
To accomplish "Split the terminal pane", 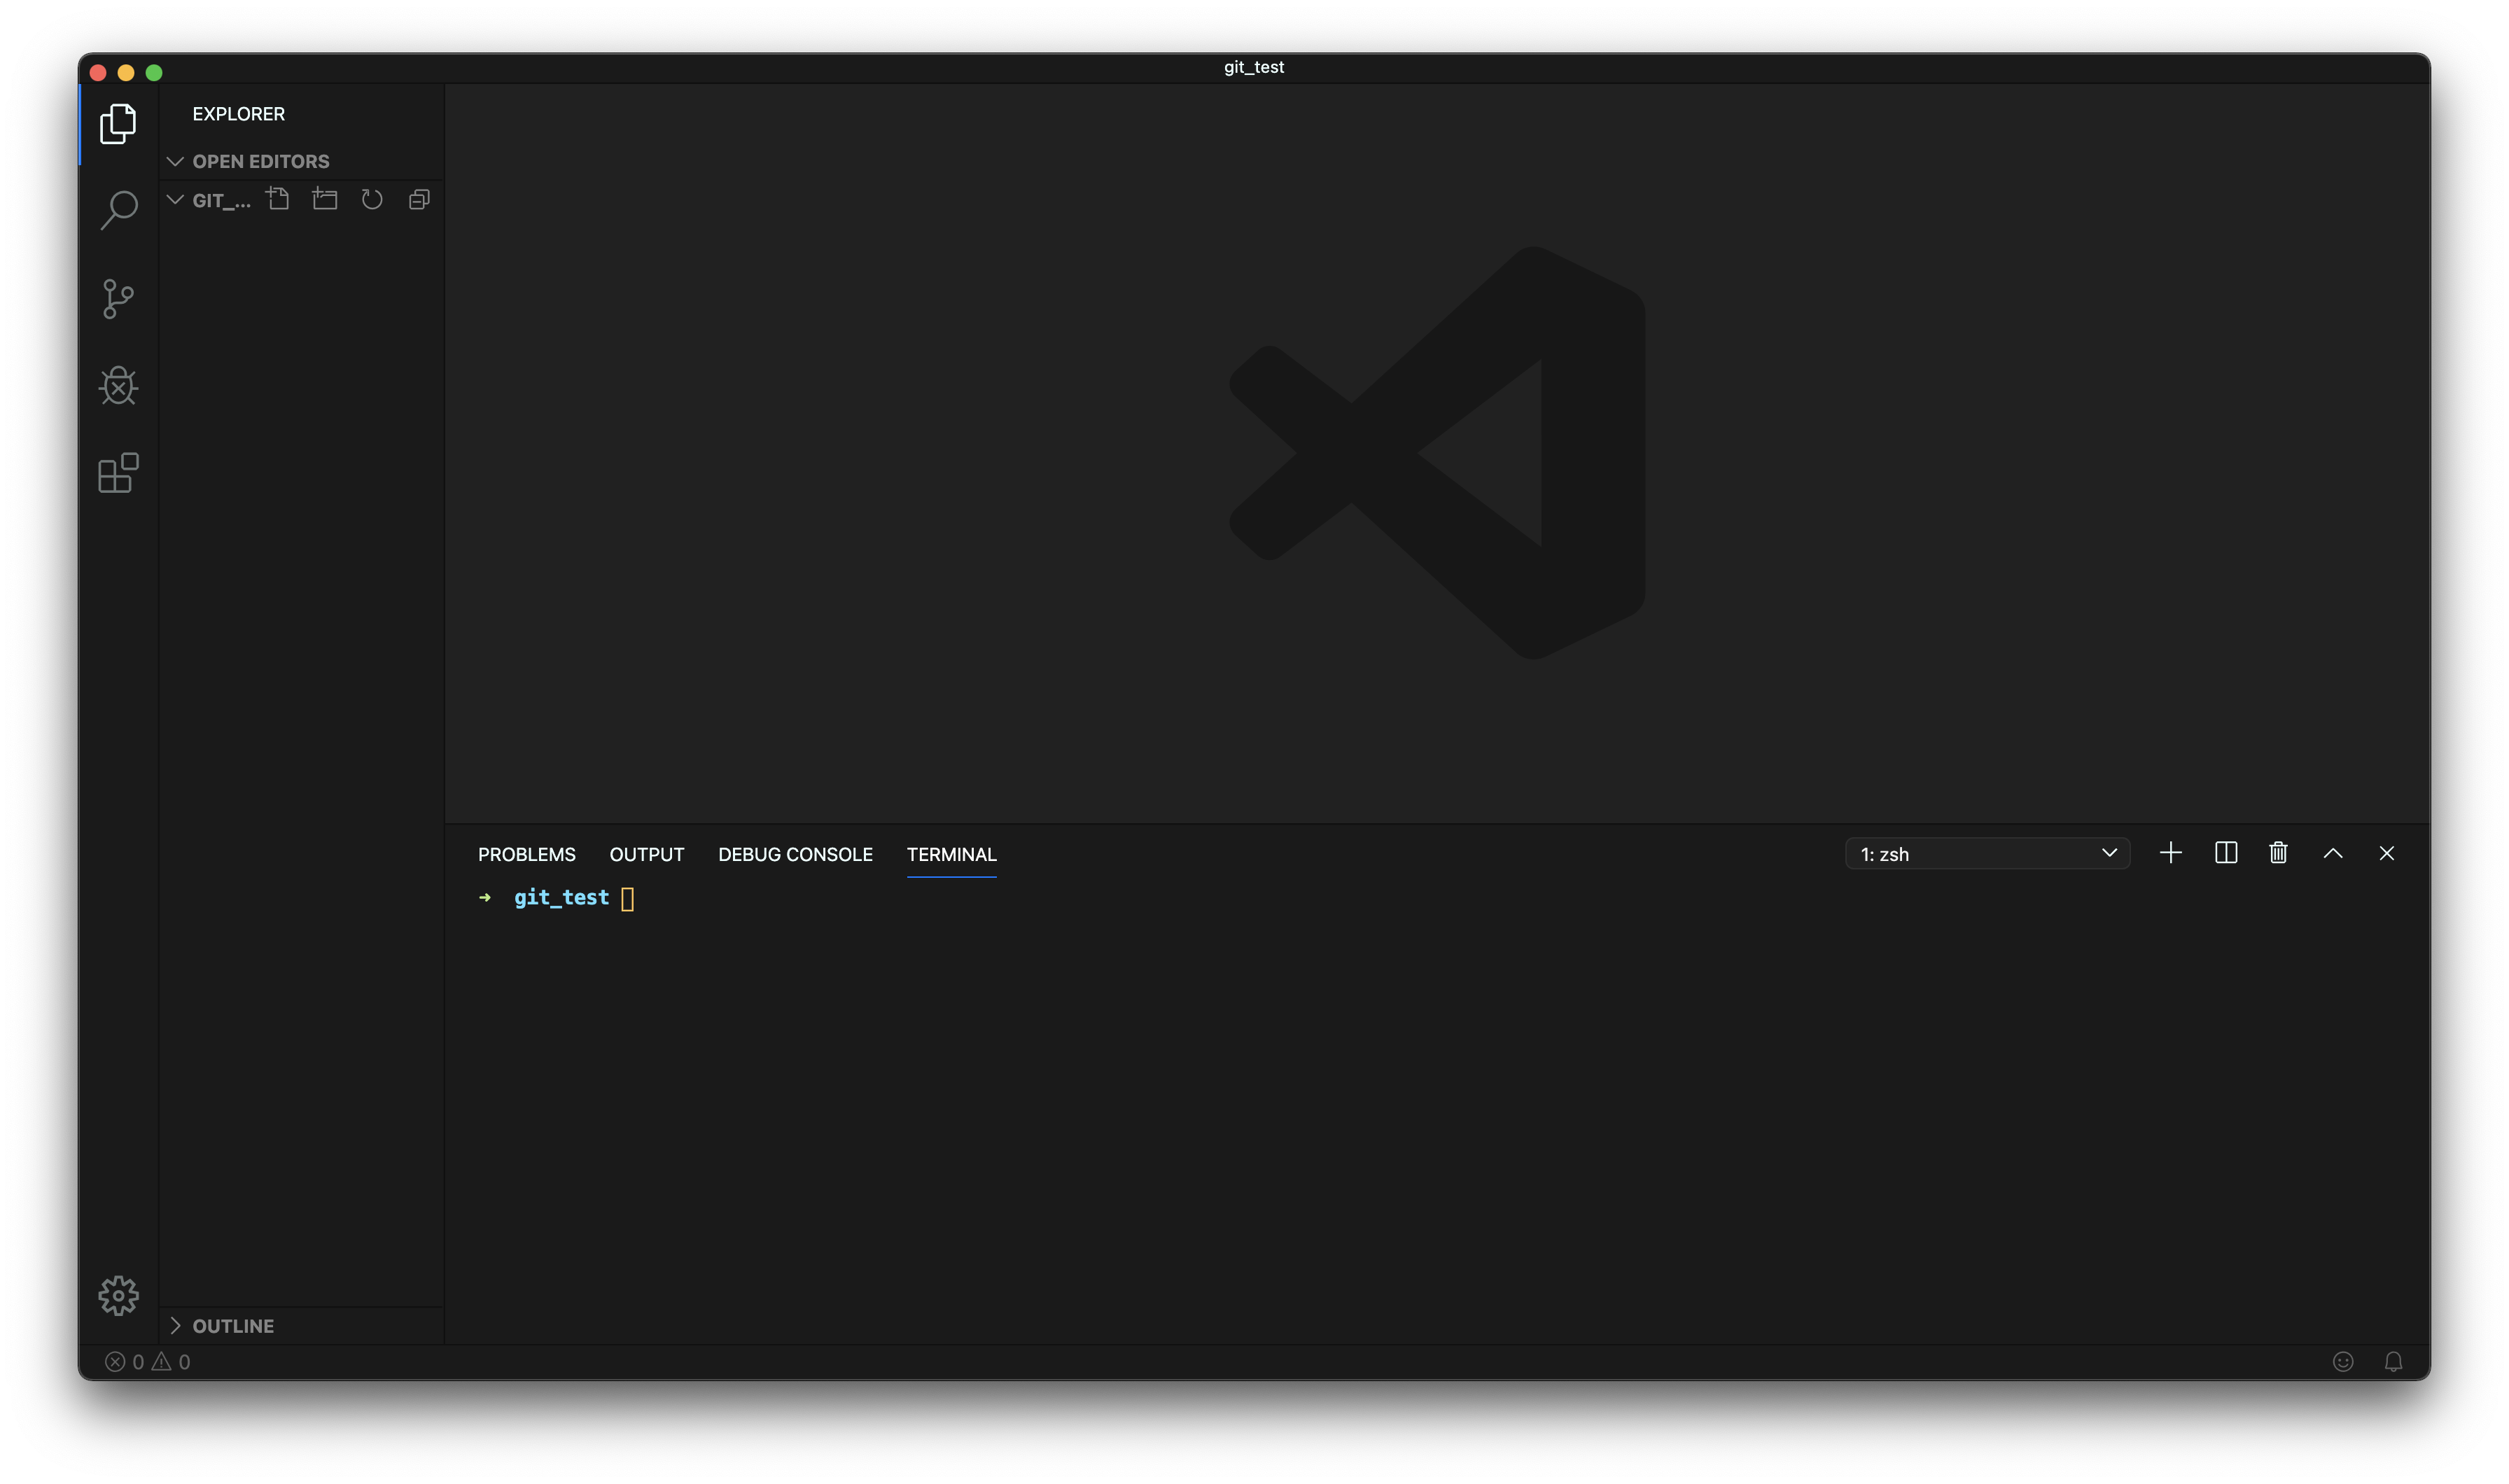I will pos(2225,853).
